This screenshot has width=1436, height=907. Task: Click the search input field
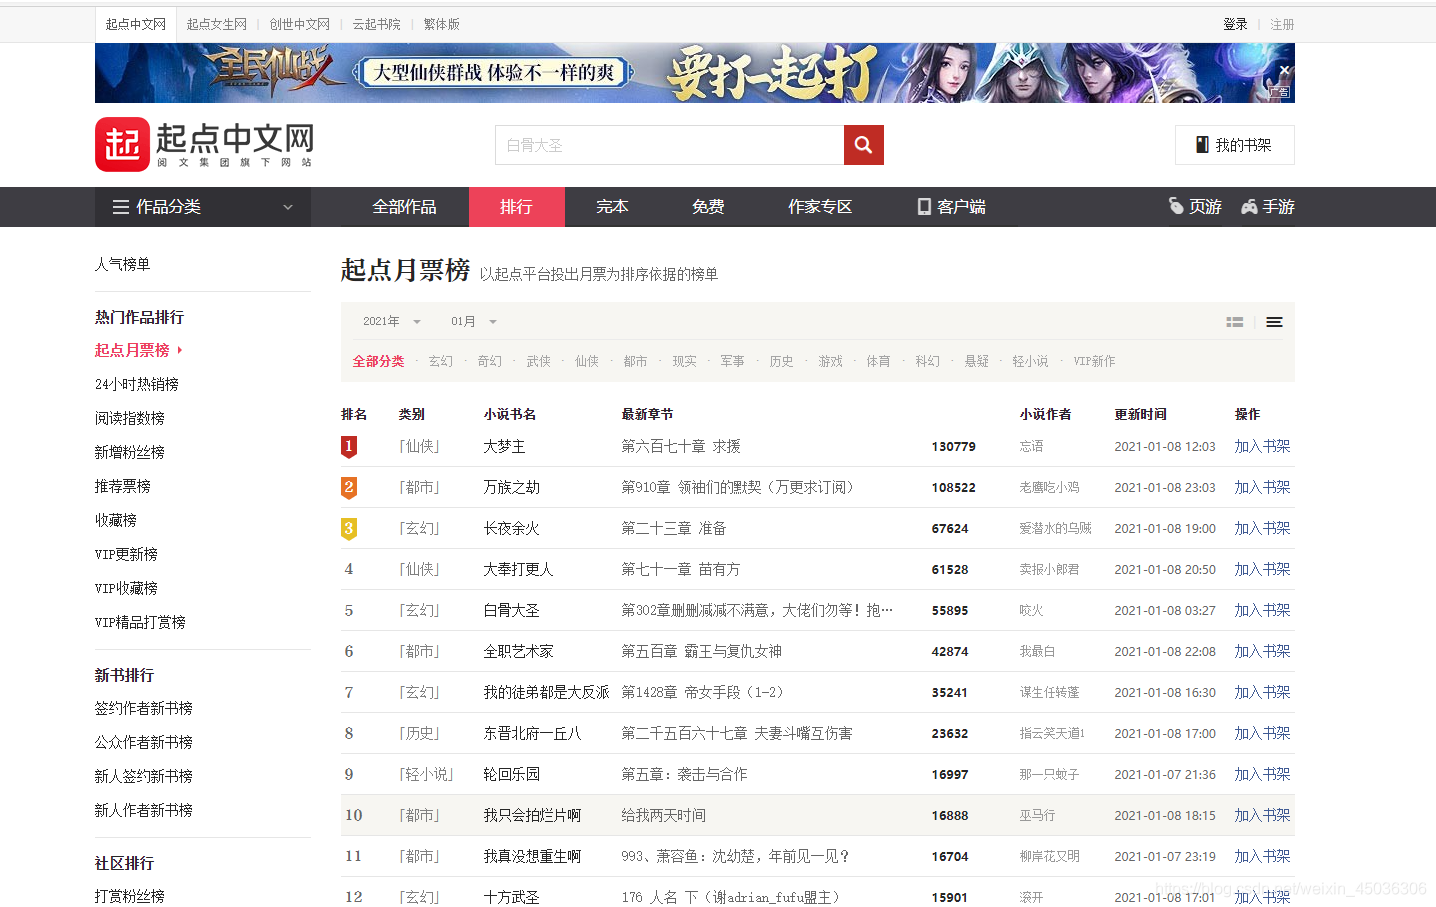coord(669,145)
